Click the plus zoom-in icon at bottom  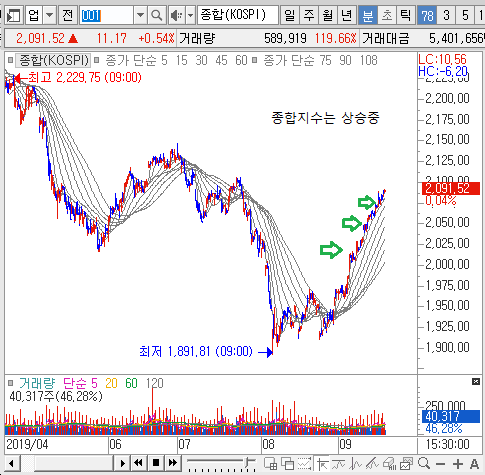coord(458,464)
